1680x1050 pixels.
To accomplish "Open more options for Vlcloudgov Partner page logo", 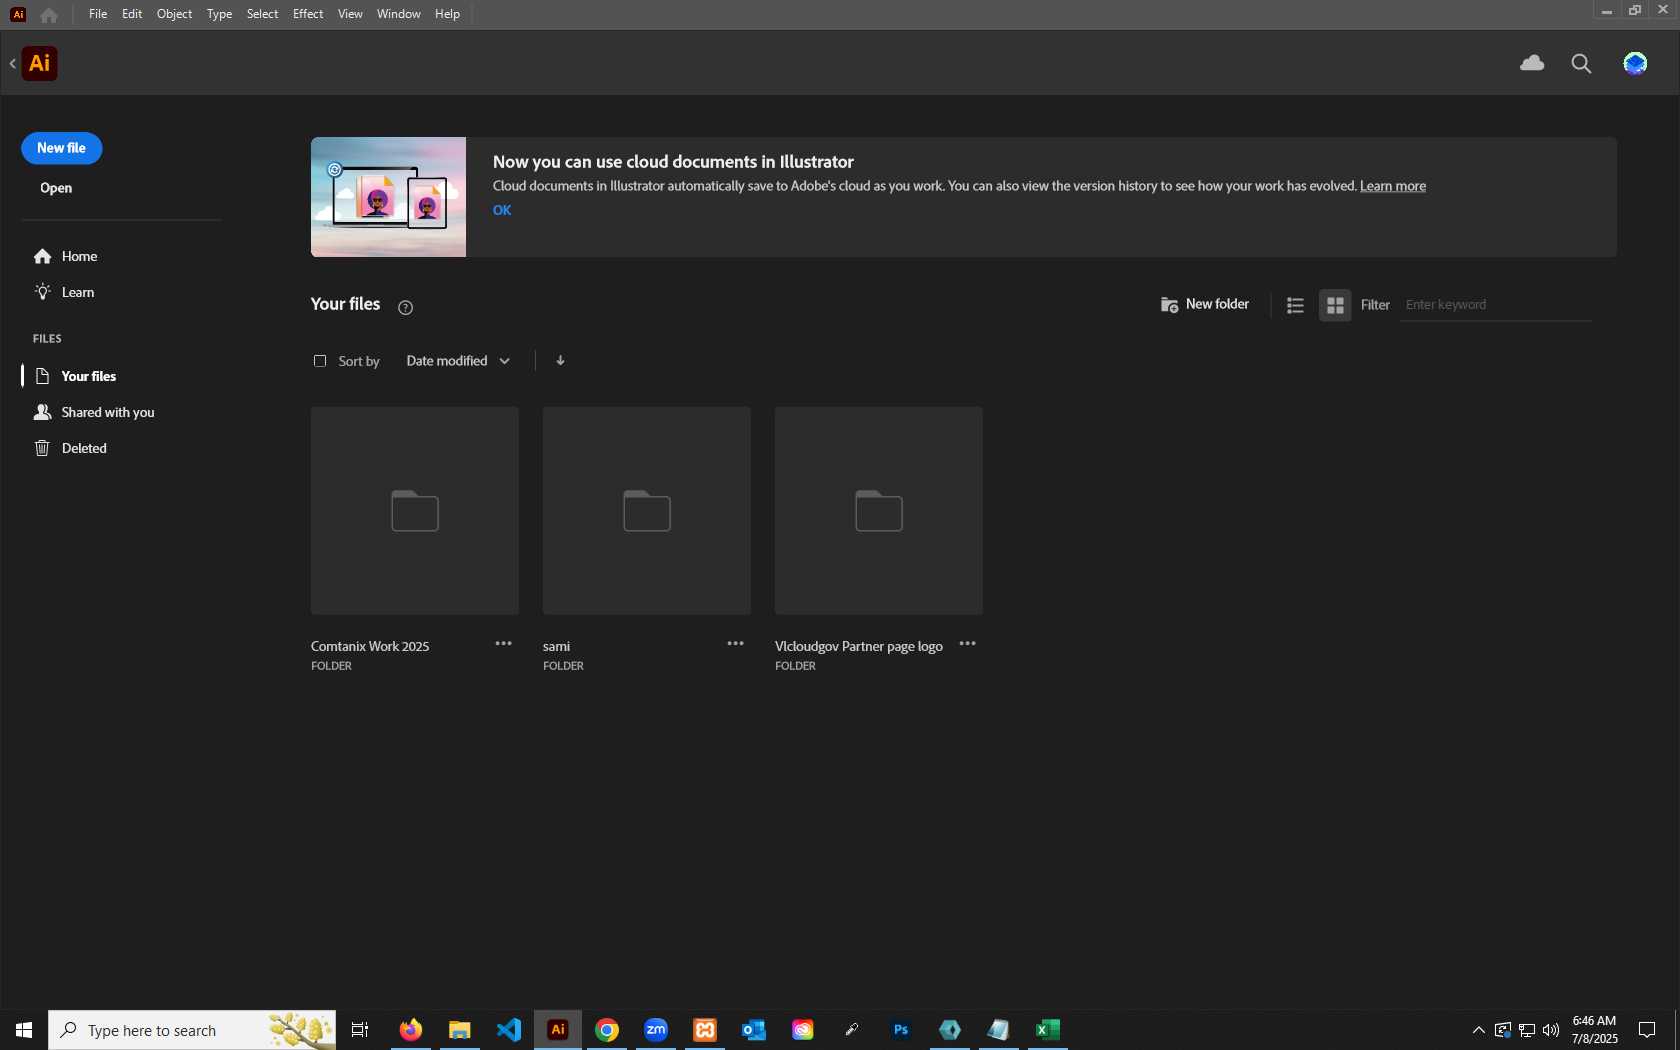I will click(967, 644).
